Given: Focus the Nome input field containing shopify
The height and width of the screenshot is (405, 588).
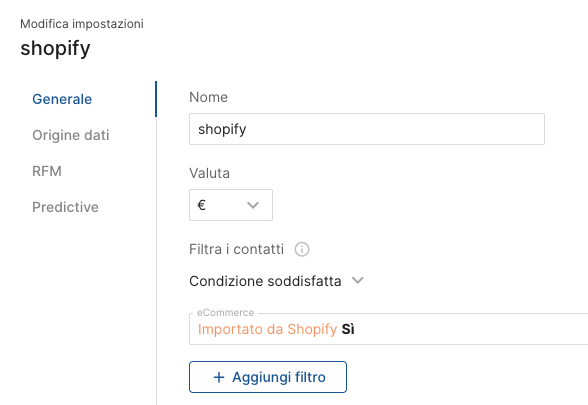Looking at the screenshot, I should click(x=367, y=129).
